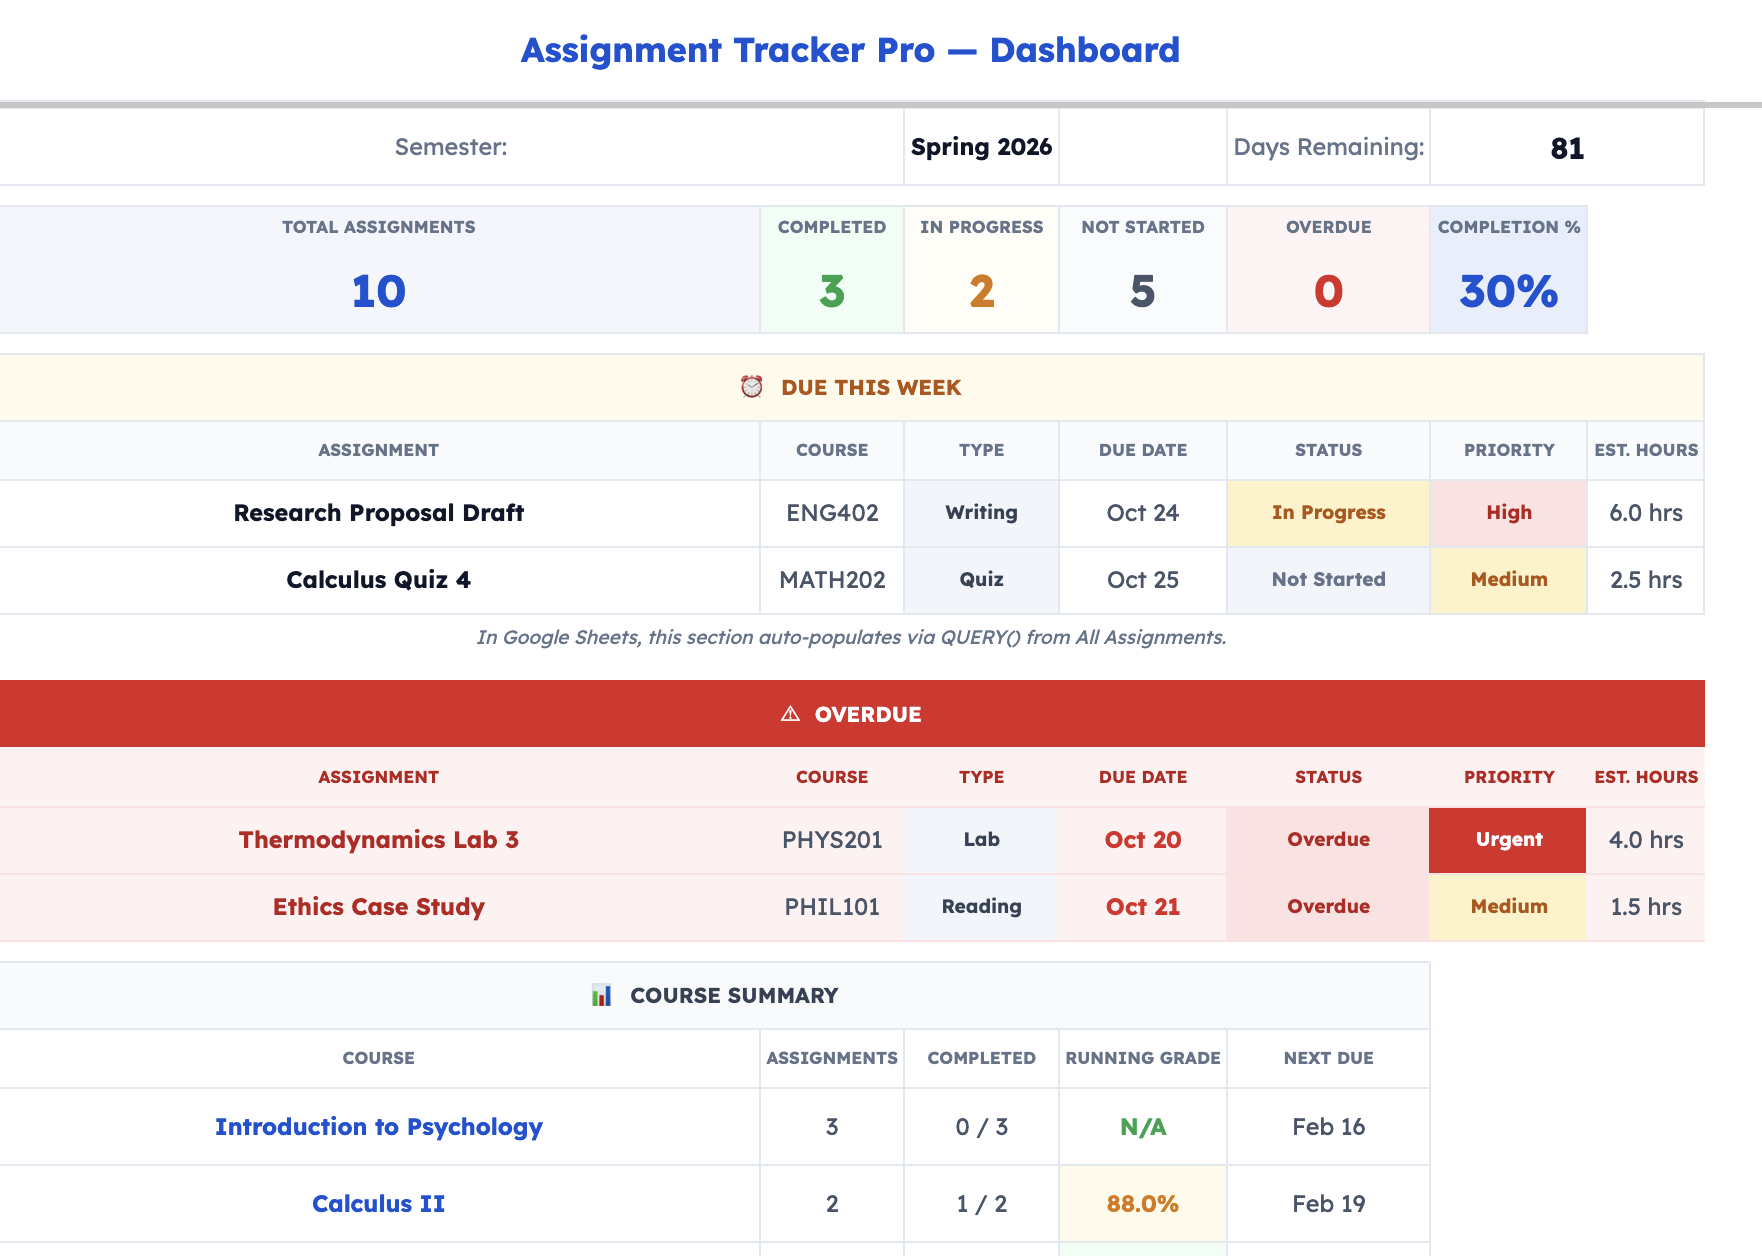Click the In Progress status badge for Research Proposal Draft

click(1328, 513)
